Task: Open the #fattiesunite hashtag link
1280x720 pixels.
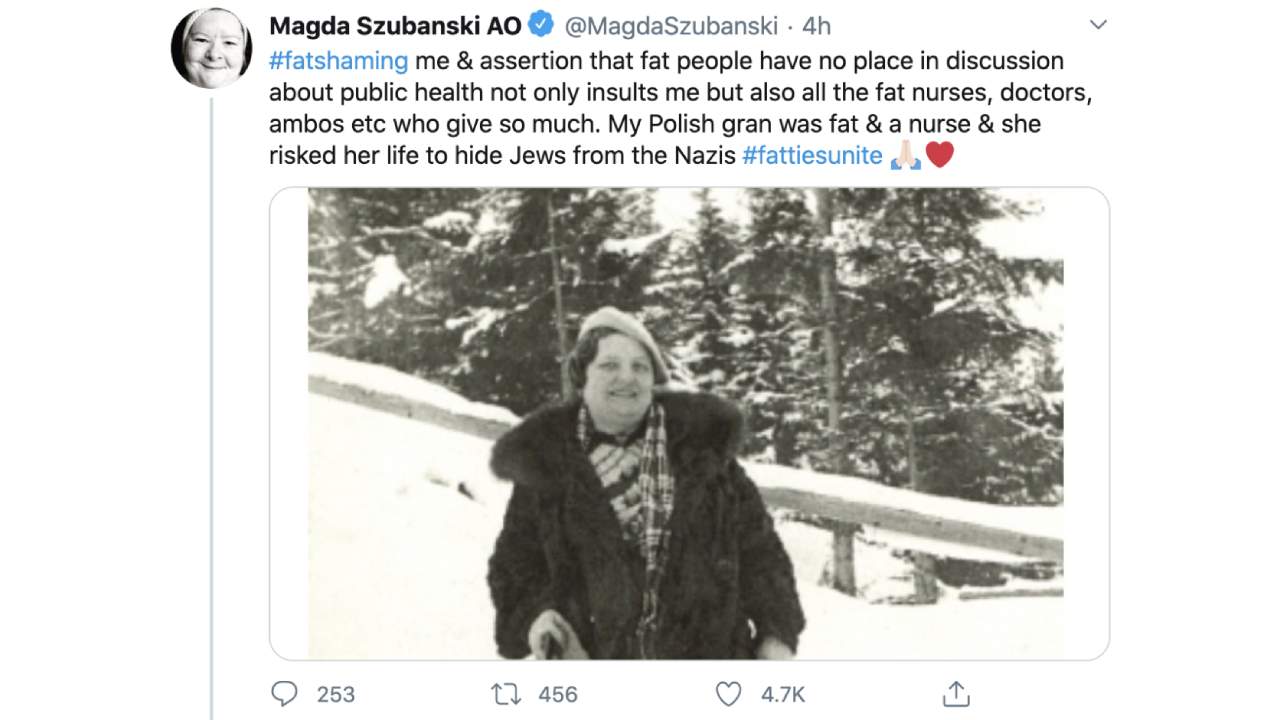Action: tap(812, 156)
